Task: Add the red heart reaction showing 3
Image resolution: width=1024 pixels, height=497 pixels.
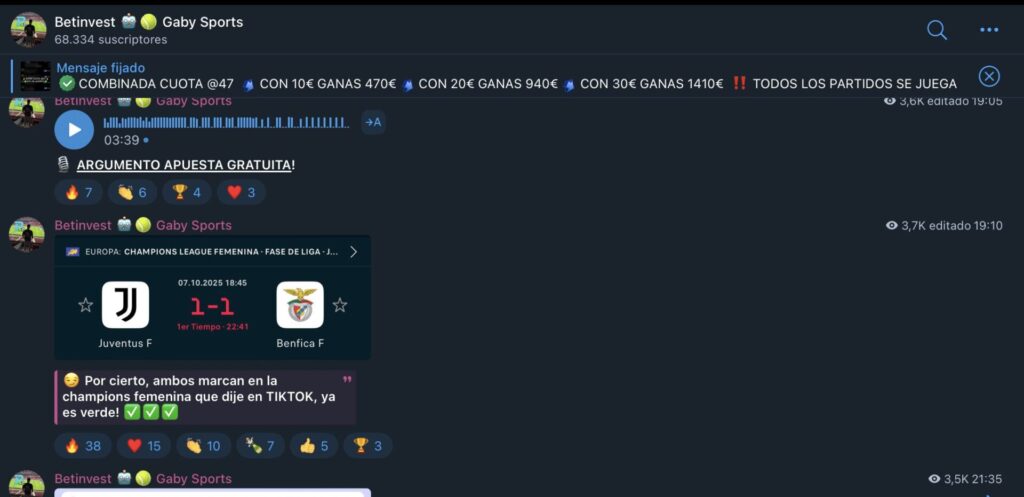Action: (241, 192)
